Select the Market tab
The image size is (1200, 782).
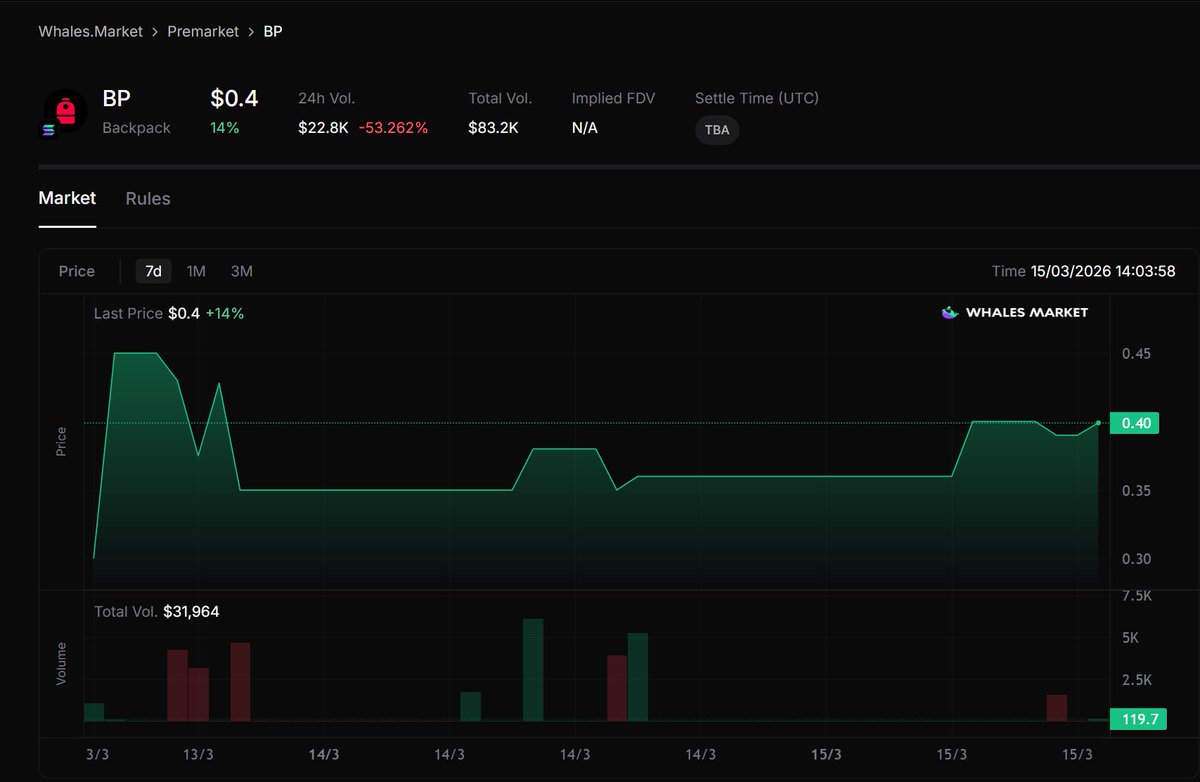point(67,198)
